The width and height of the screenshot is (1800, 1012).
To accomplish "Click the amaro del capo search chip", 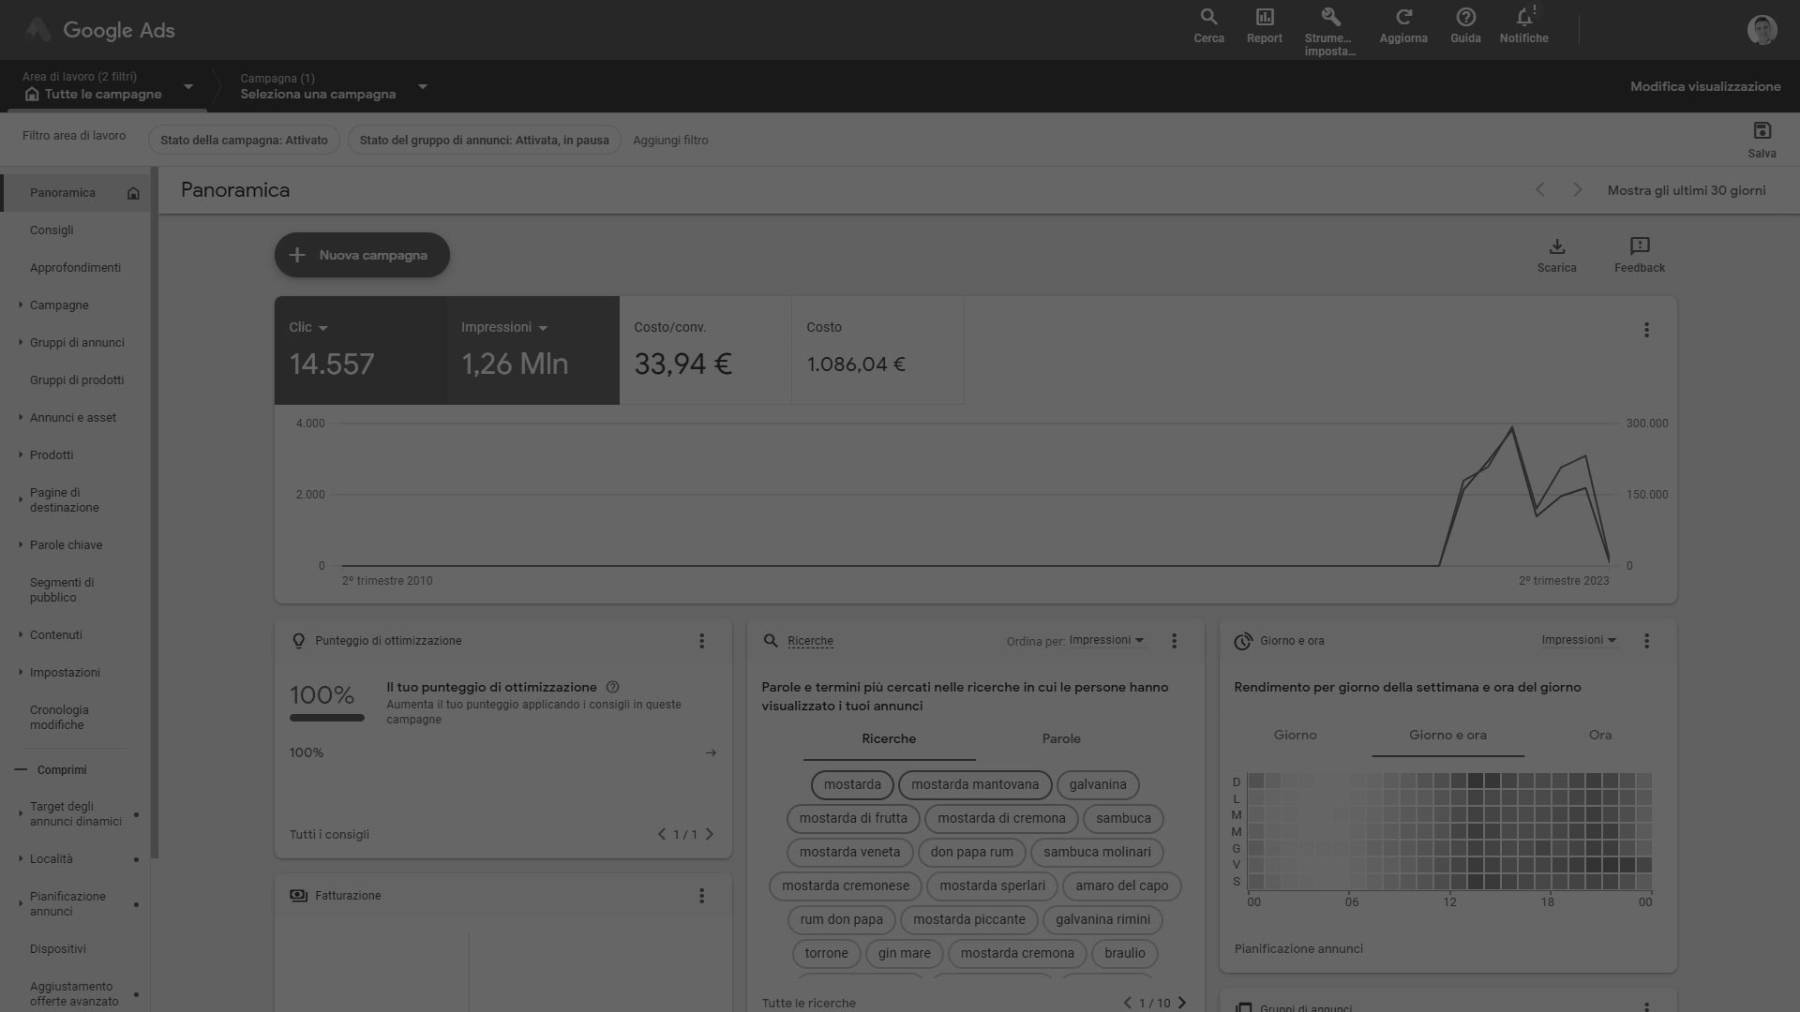I will pos(1121,886).
